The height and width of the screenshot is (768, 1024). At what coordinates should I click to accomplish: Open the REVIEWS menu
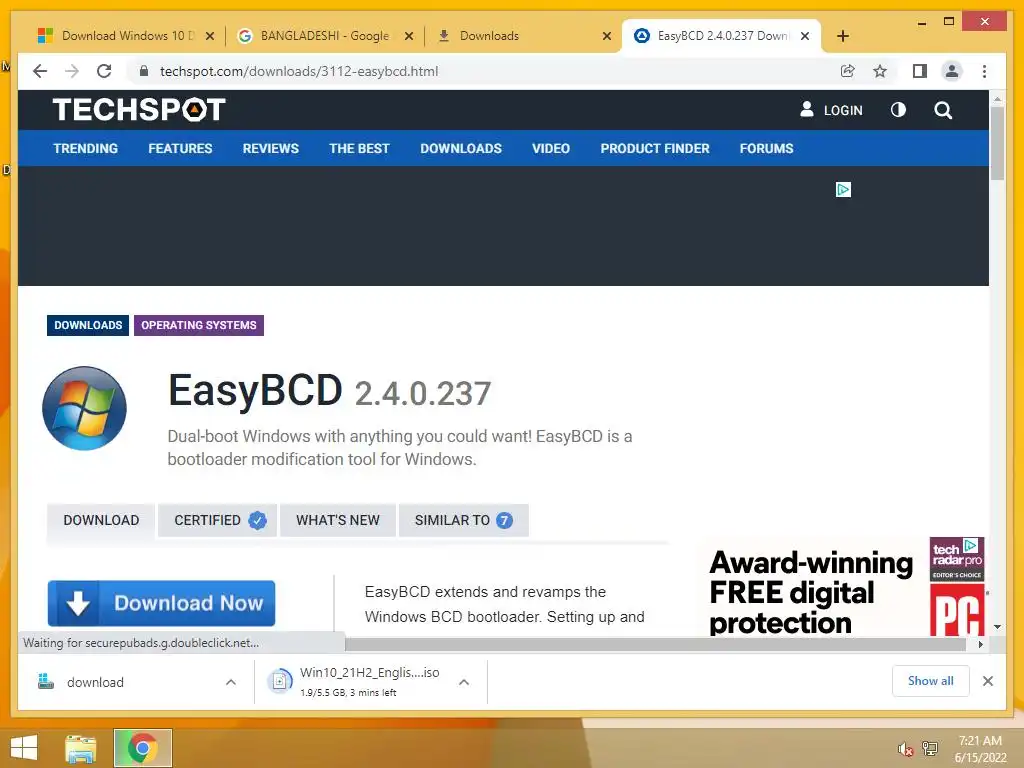(x=270, y=148)
